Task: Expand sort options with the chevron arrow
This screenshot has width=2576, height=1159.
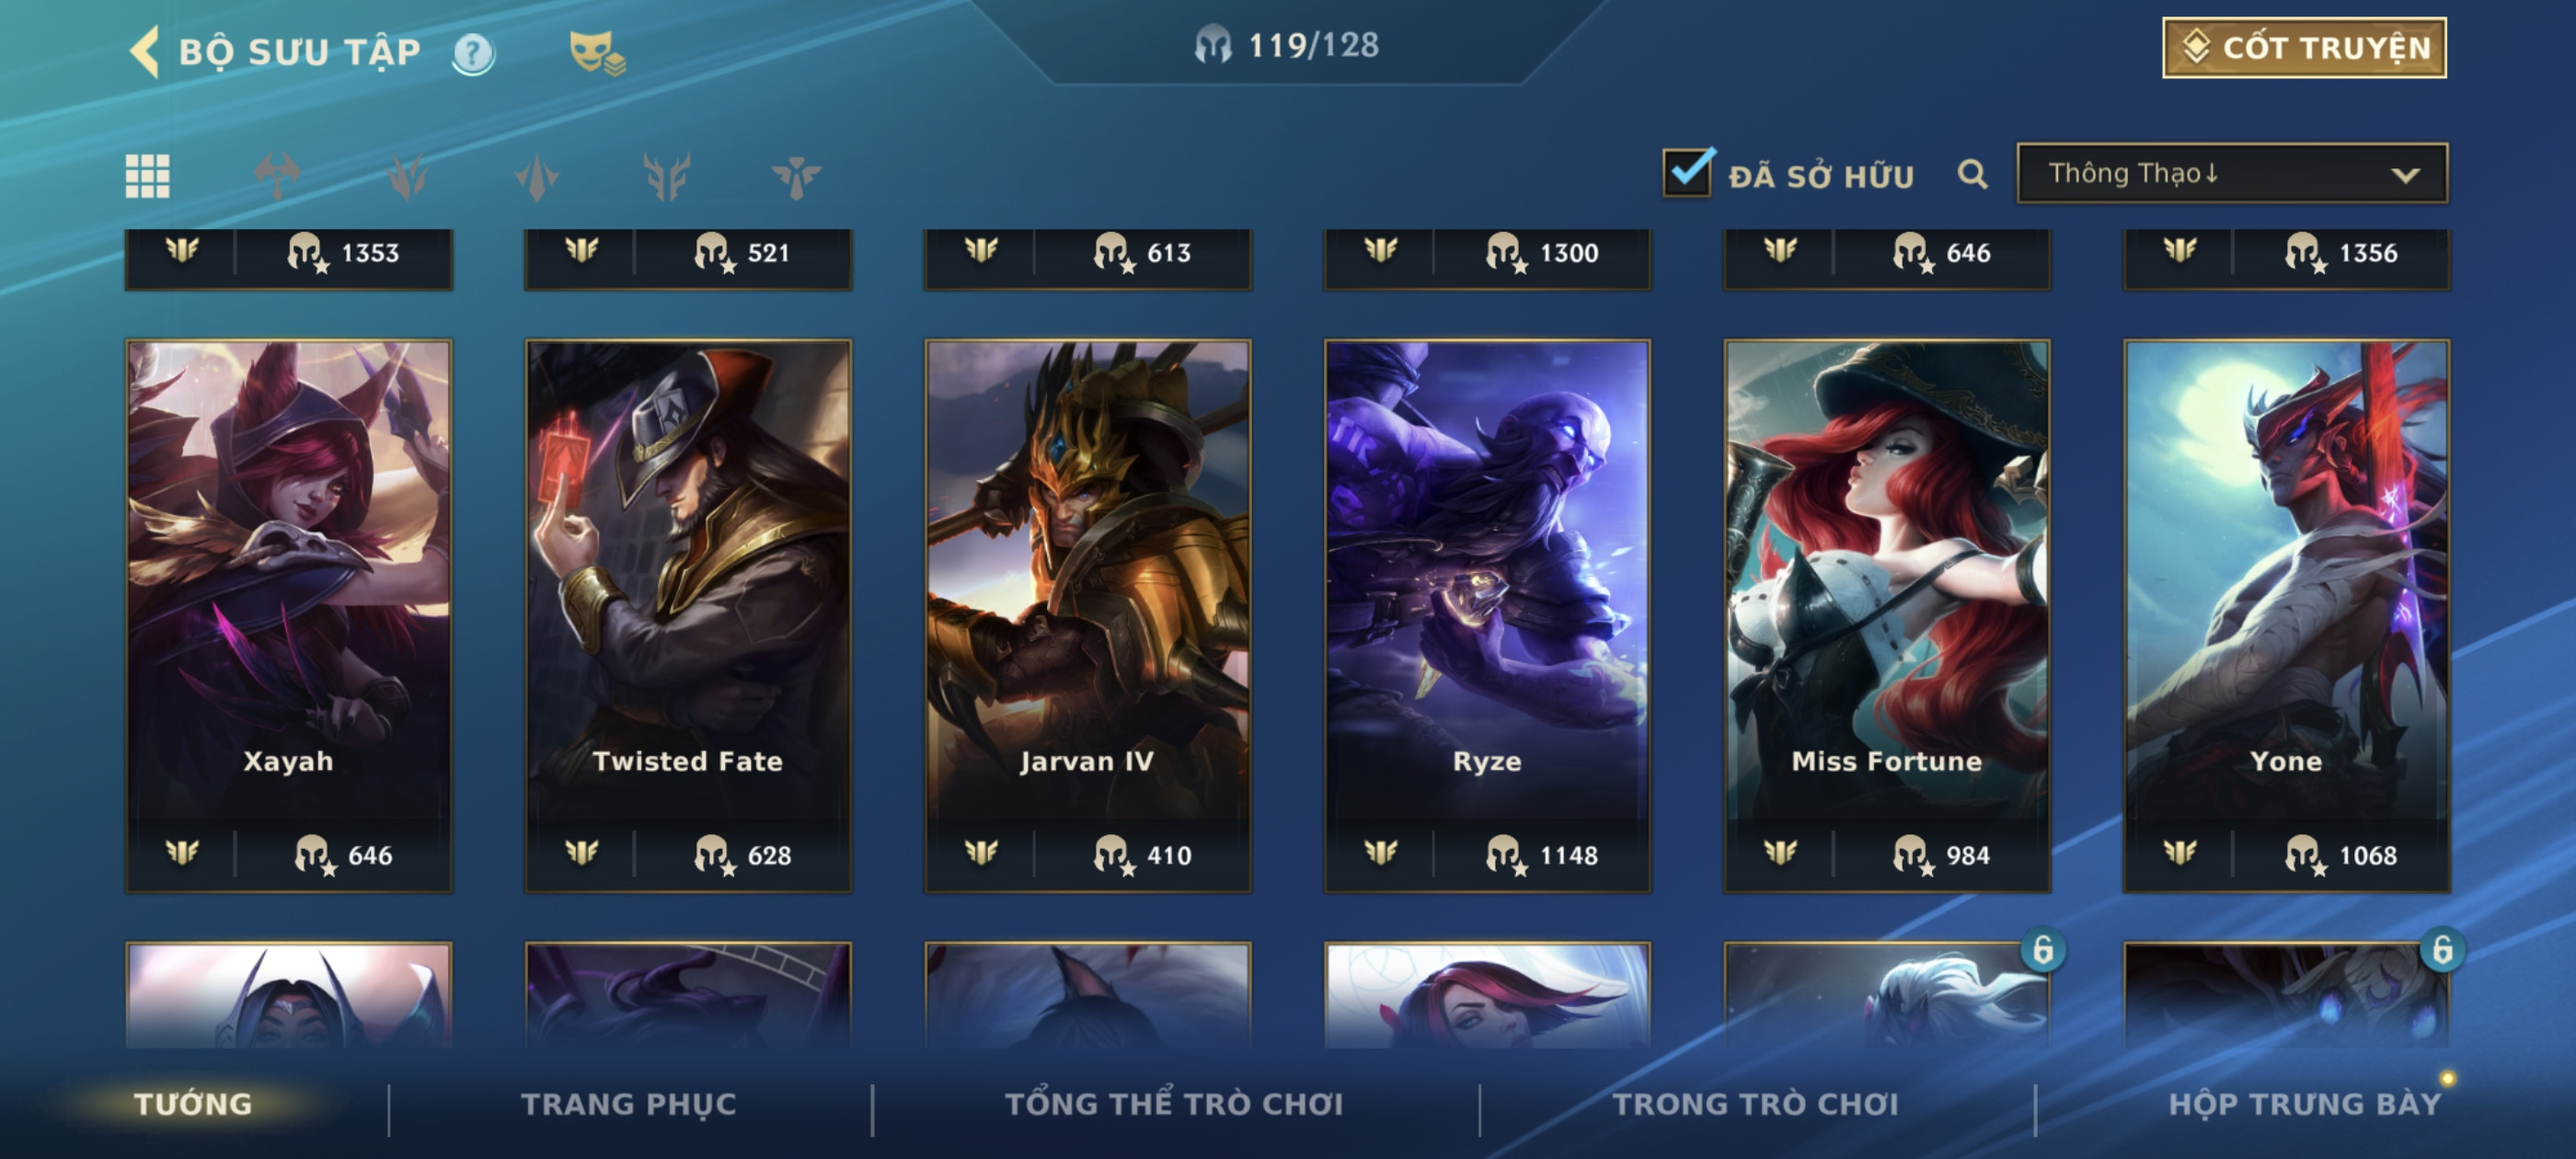Action: 2405,175
